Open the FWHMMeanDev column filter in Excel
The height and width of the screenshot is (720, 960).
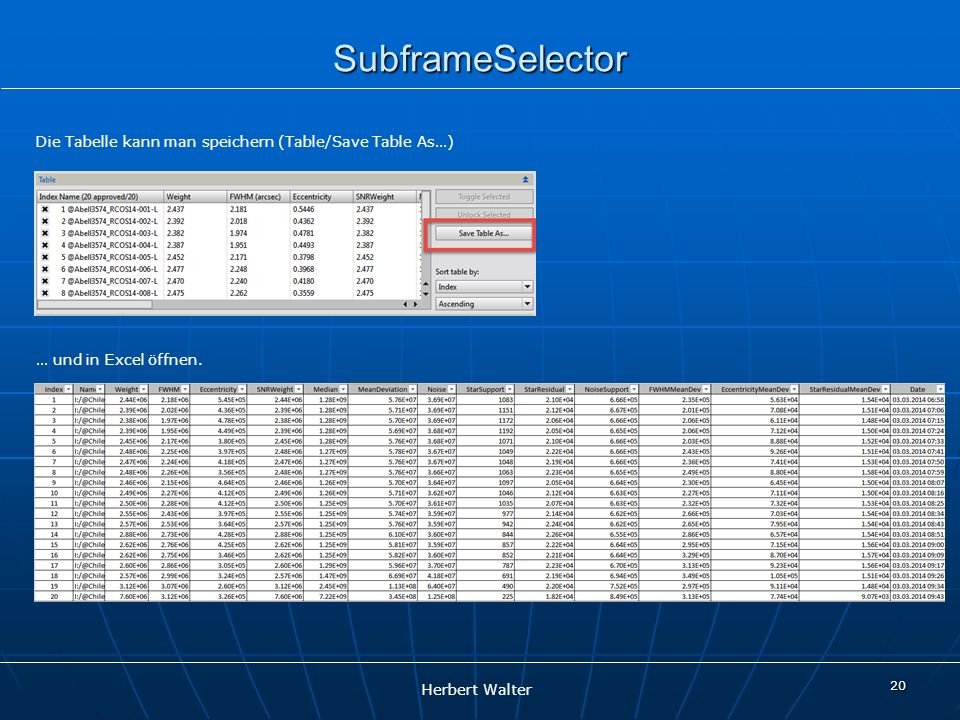(x=706, y=389)
